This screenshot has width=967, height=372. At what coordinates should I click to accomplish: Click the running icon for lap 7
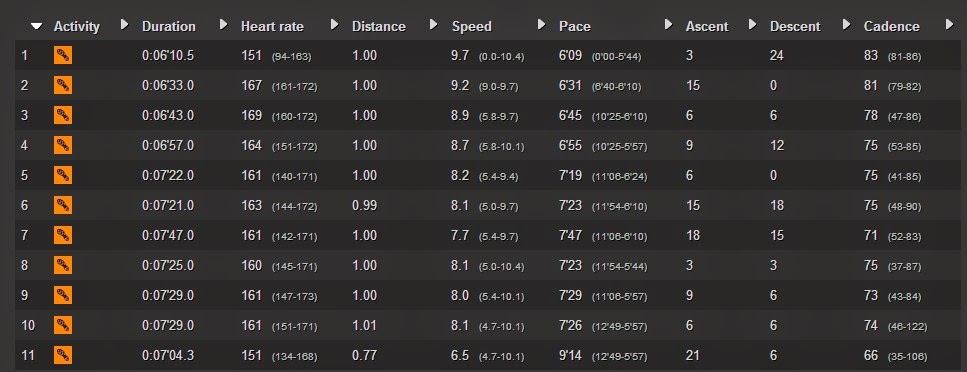pyautogui.click(x=62, y=235)
